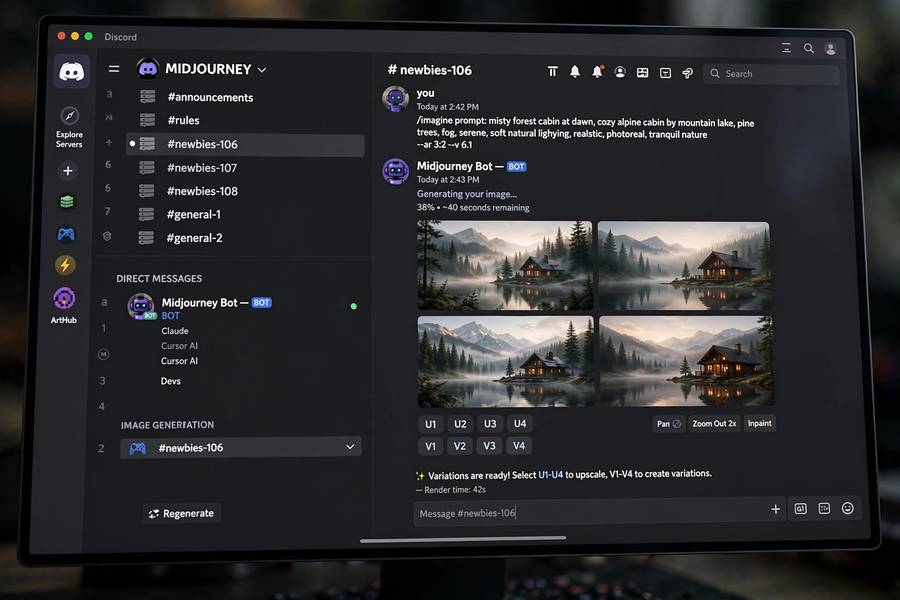900x600 pixels.
Task: Open the user profile icon in title bar
Action: (x=831, y=49)
